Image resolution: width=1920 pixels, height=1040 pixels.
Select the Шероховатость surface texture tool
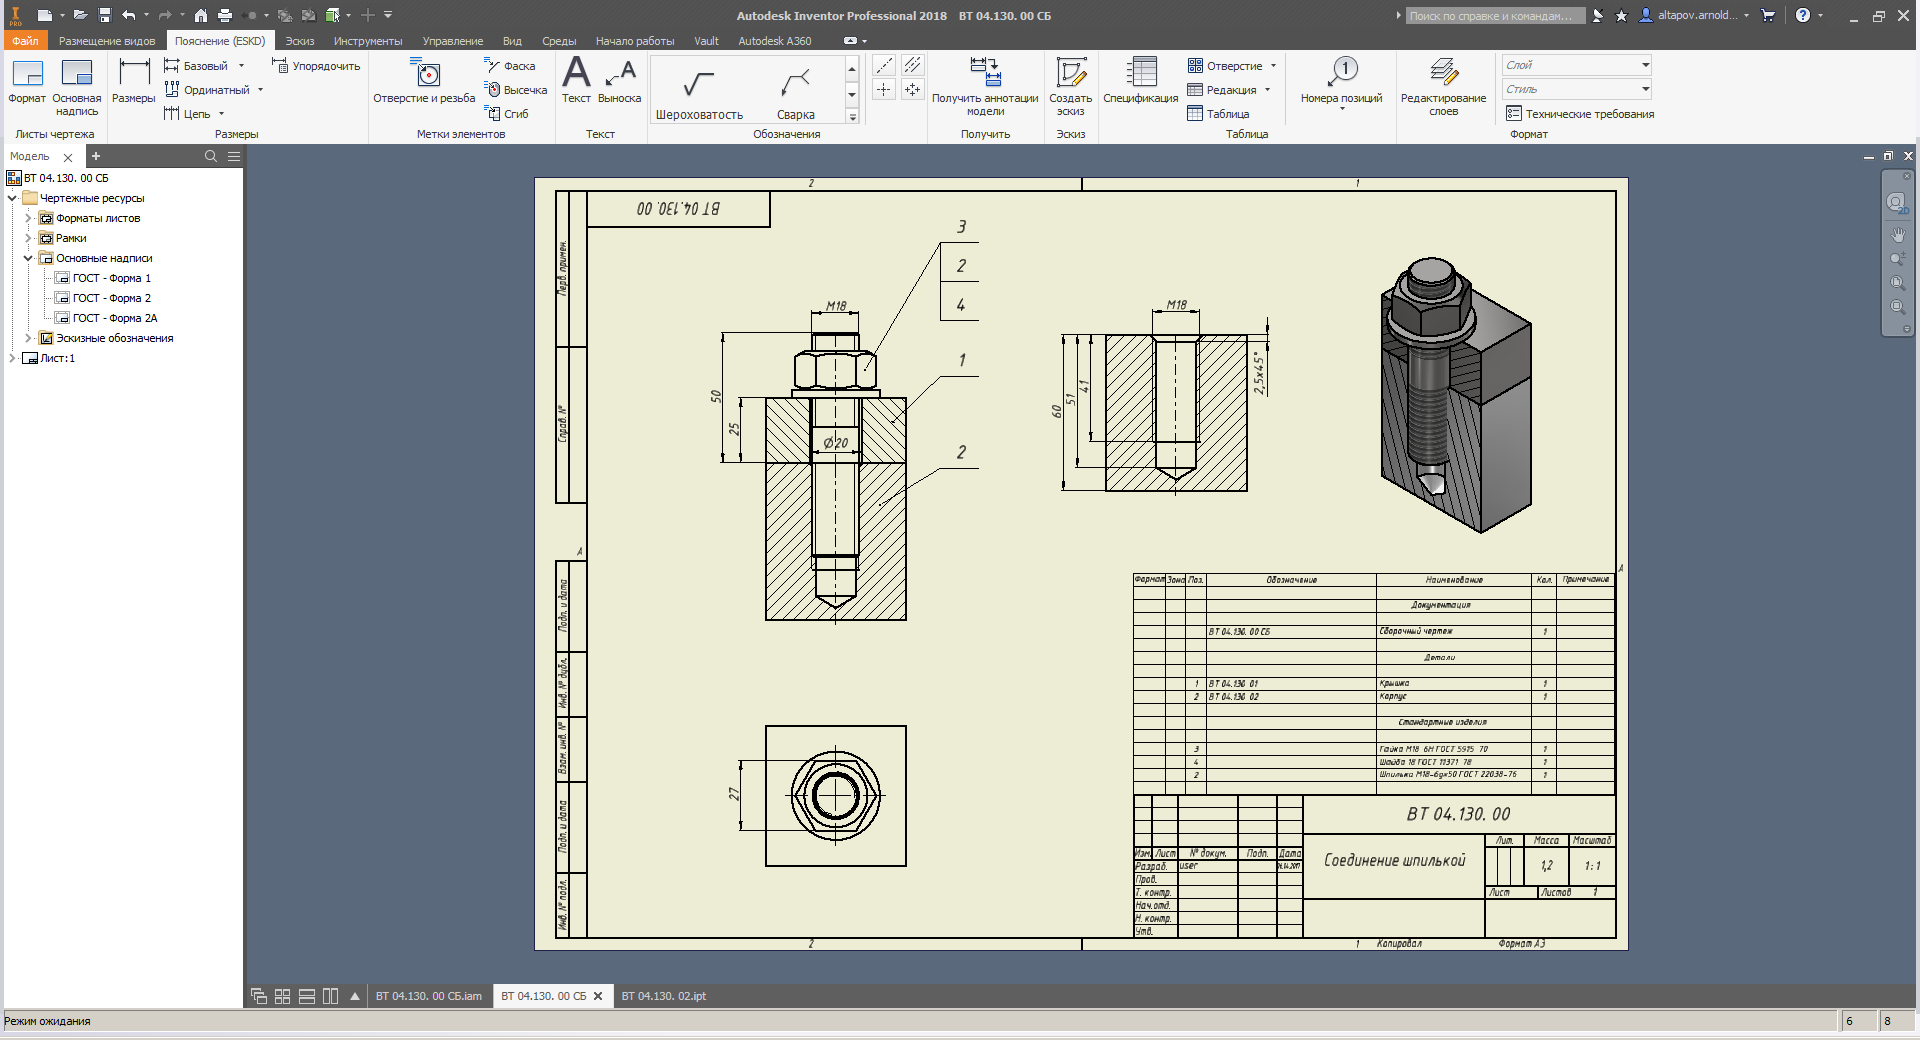[x=699, y=92]
